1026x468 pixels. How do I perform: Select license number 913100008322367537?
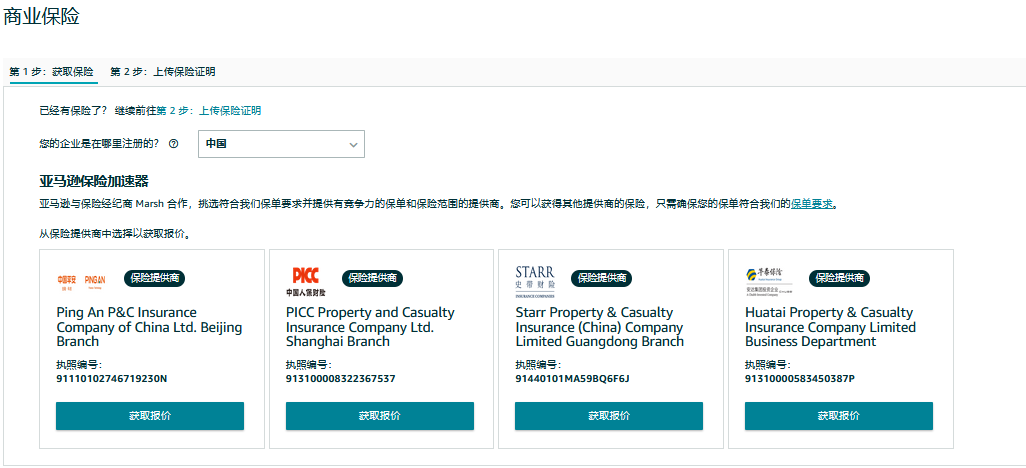(x=340, y=378)
